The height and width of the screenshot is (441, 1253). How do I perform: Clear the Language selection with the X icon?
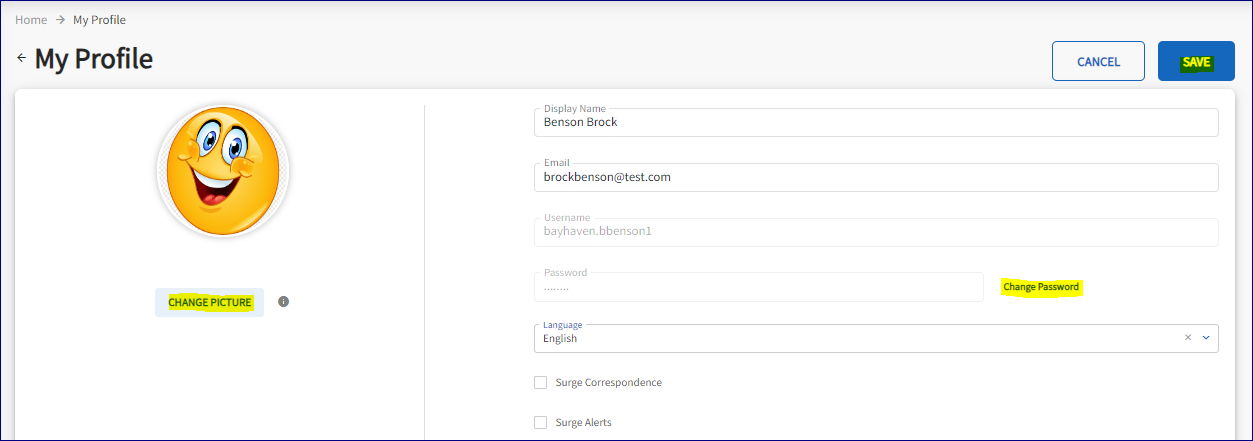[1188, 338]
